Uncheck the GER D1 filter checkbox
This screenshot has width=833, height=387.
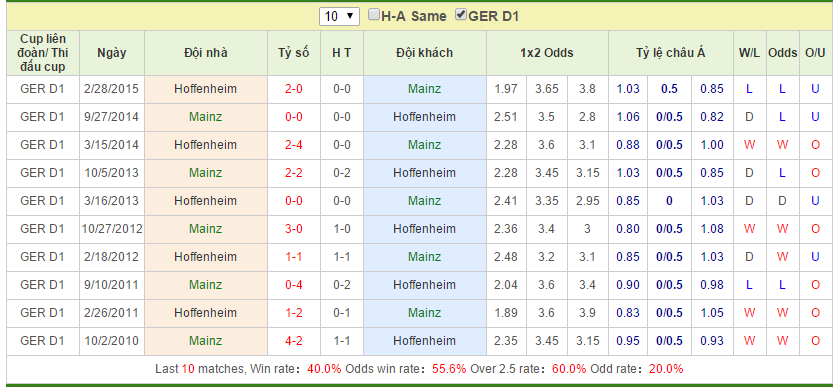[x=461, y=15]
